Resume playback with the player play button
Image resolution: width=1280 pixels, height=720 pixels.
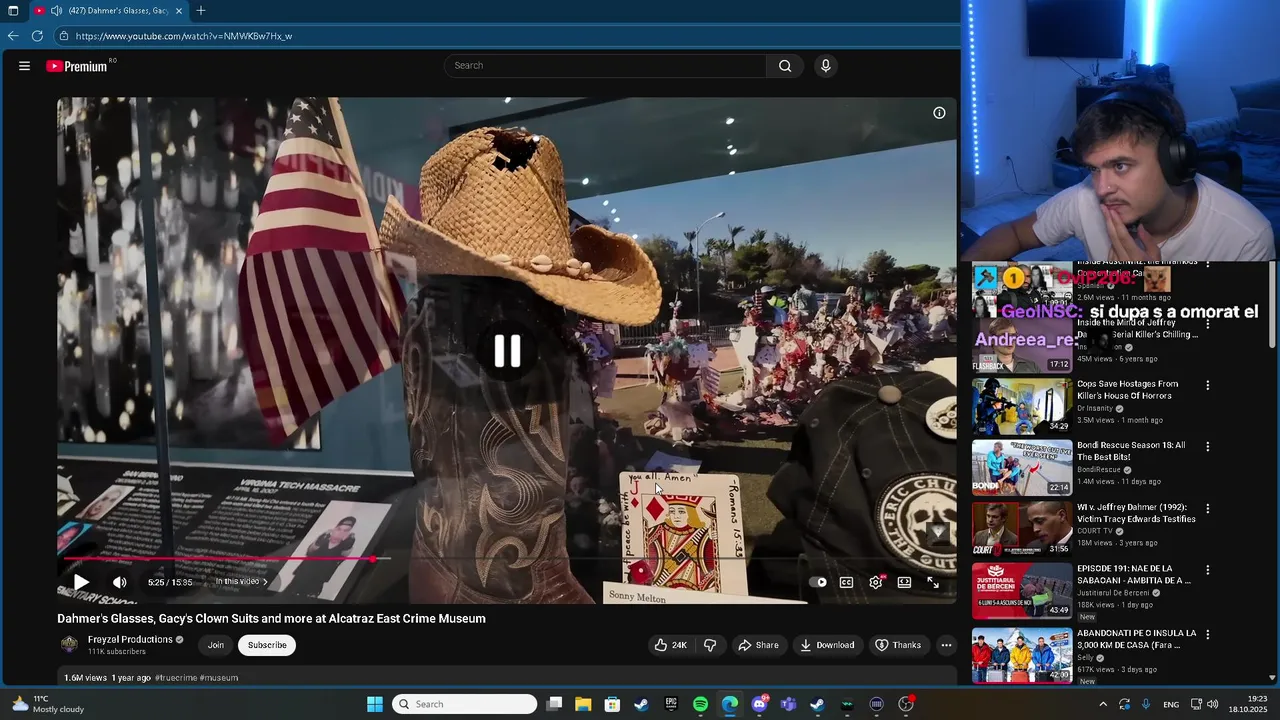tap(81, 582)
